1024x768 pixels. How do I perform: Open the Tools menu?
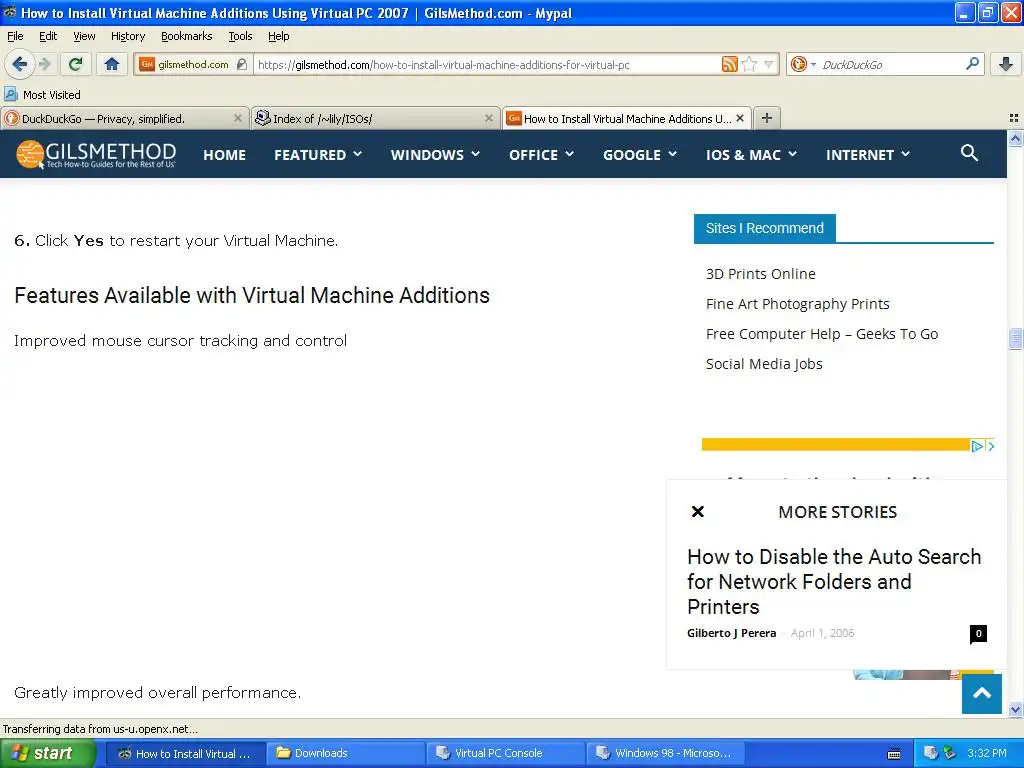pos(240,36)
